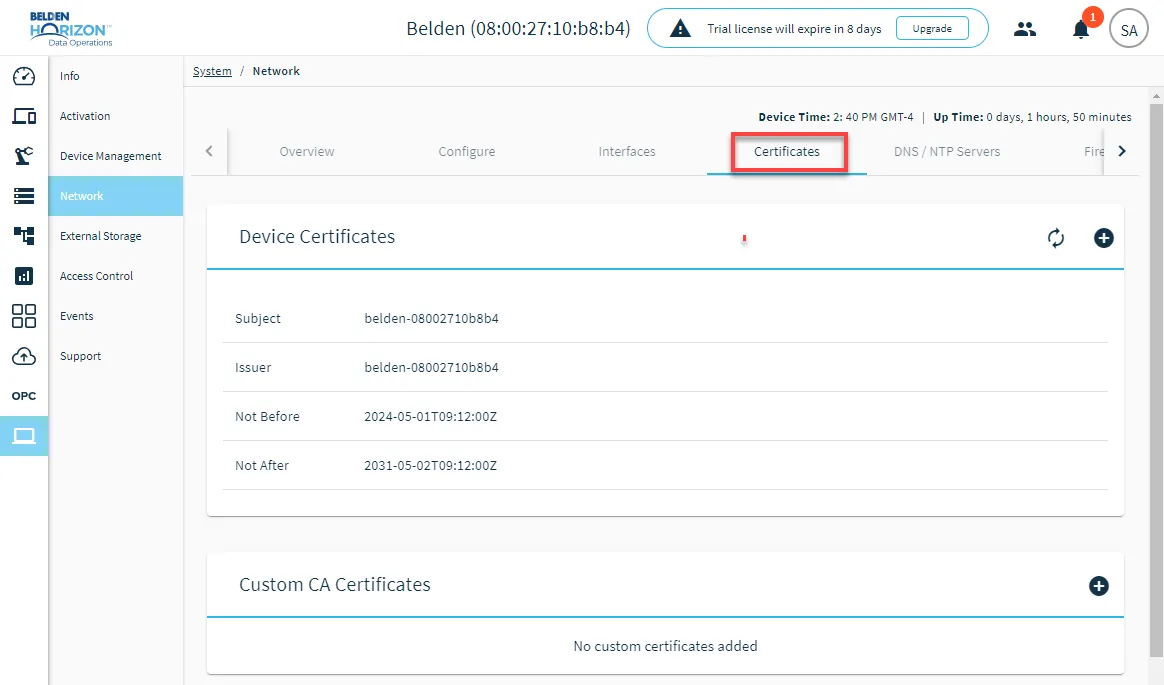Open the dashboard gauge icon in sidebar
Image resolution: width=1164 pixels, height=685 pixels.
click(24, 76)
